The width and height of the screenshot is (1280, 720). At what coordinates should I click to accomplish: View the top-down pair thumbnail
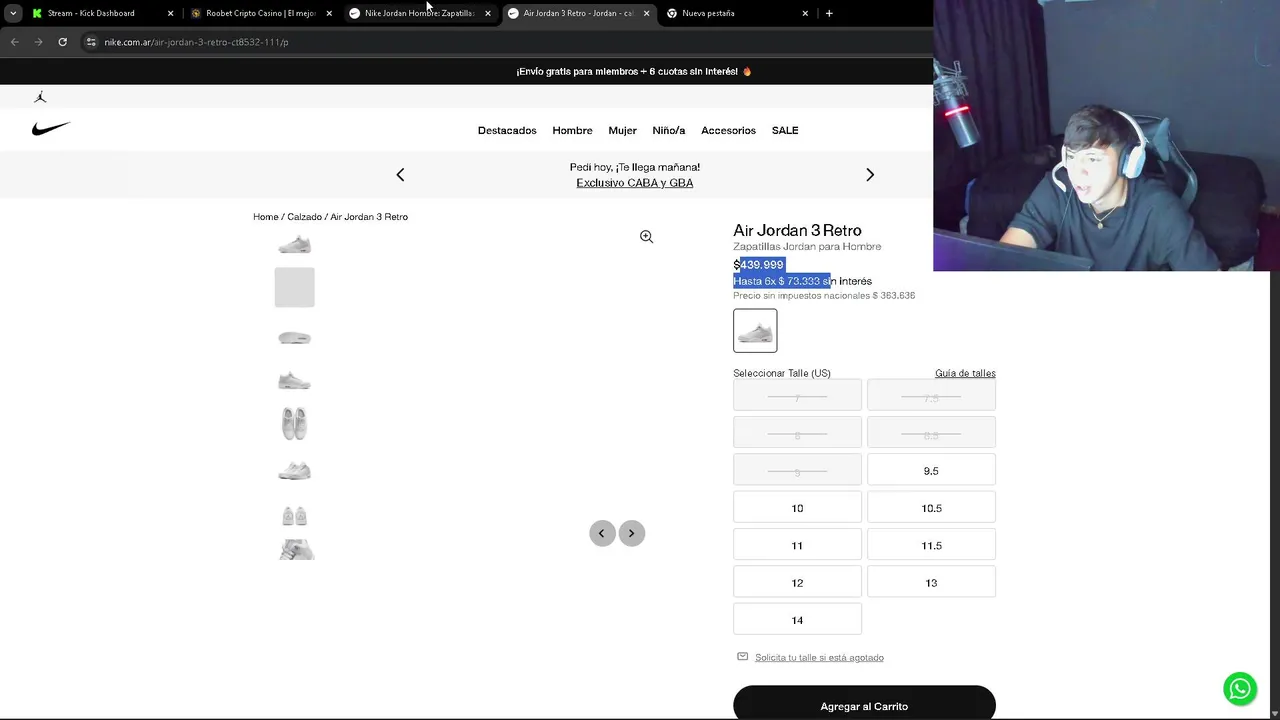tap(294, 424)
